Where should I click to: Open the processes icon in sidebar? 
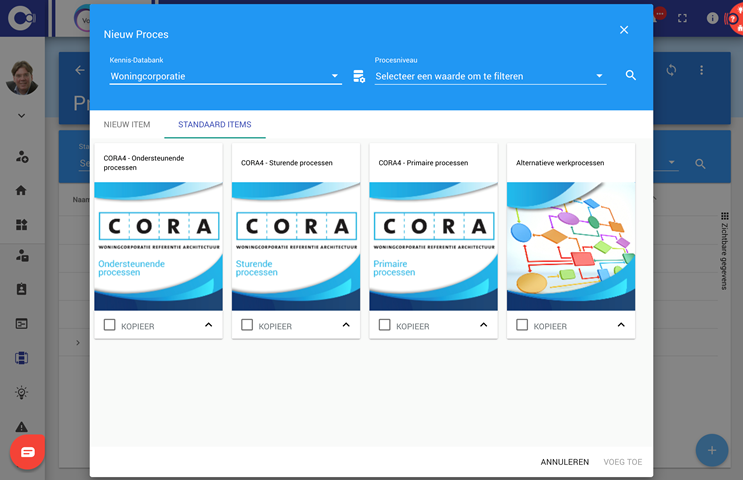pyautogui.click(x=21, y=358)
